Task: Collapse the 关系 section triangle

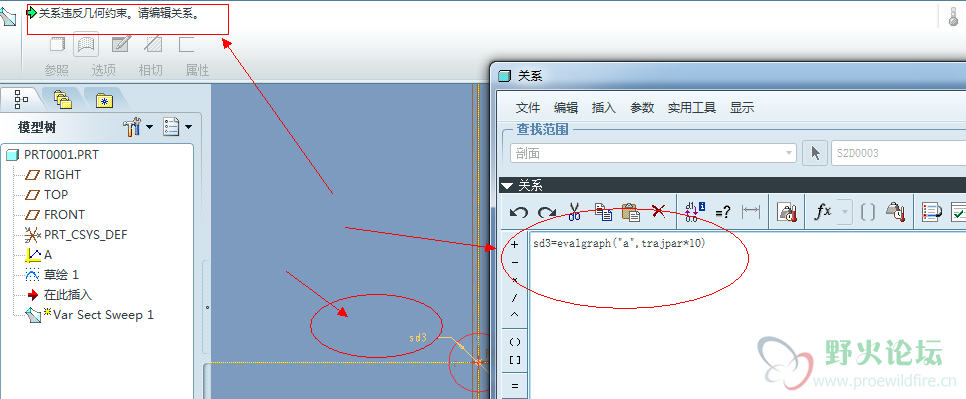Action: tap(507, 185)
